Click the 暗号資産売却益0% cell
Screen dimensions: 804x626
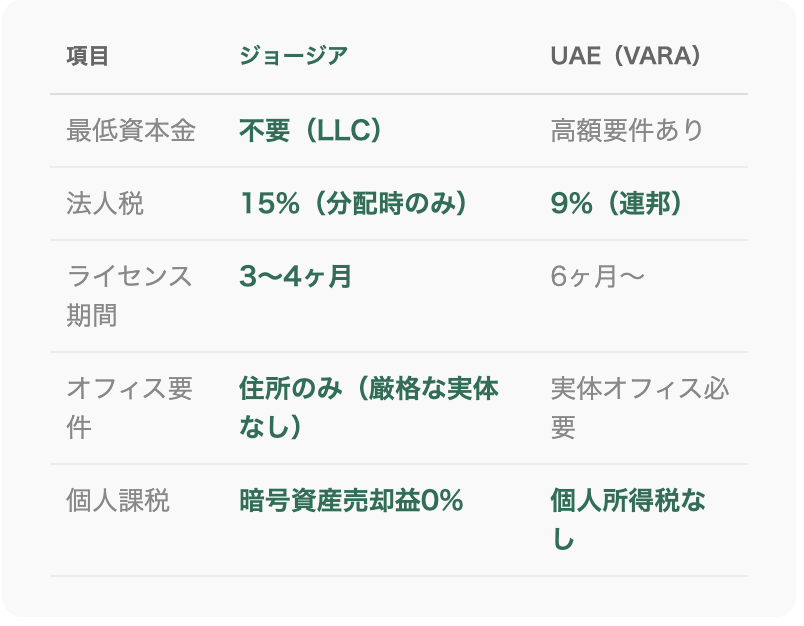click(351, 500)
